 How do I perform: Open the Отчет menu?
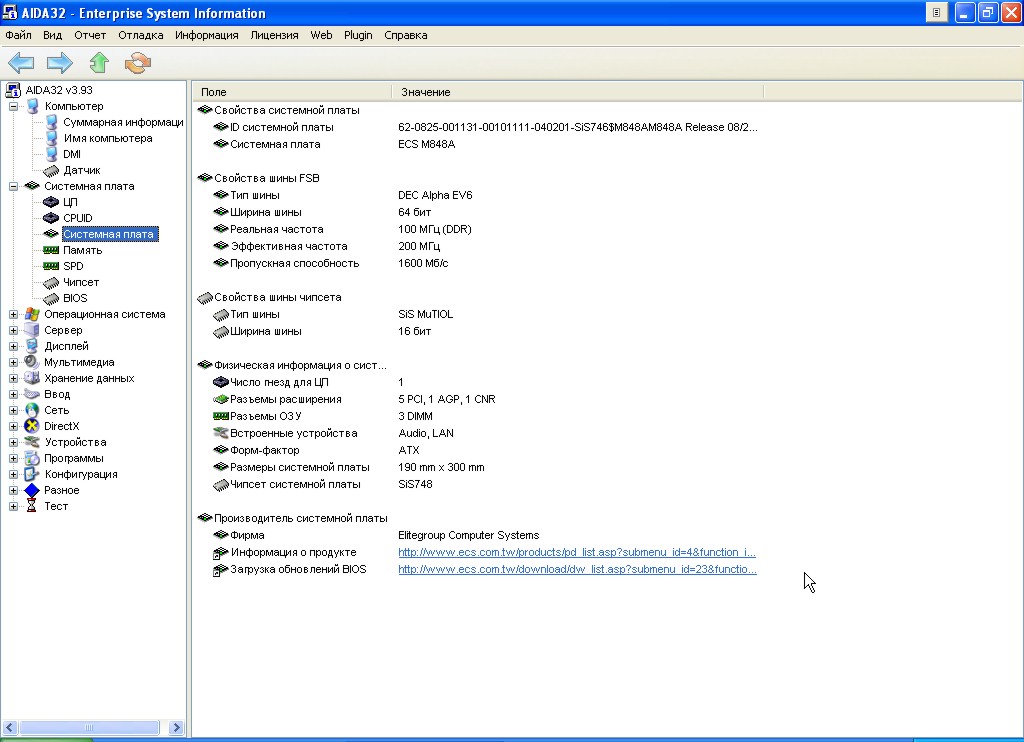point(90,35)
